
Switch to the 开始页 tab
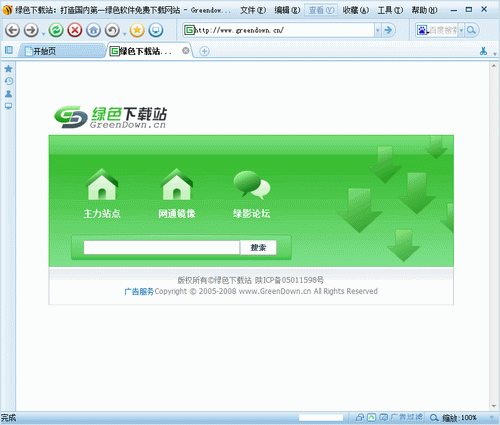[62, 51]
